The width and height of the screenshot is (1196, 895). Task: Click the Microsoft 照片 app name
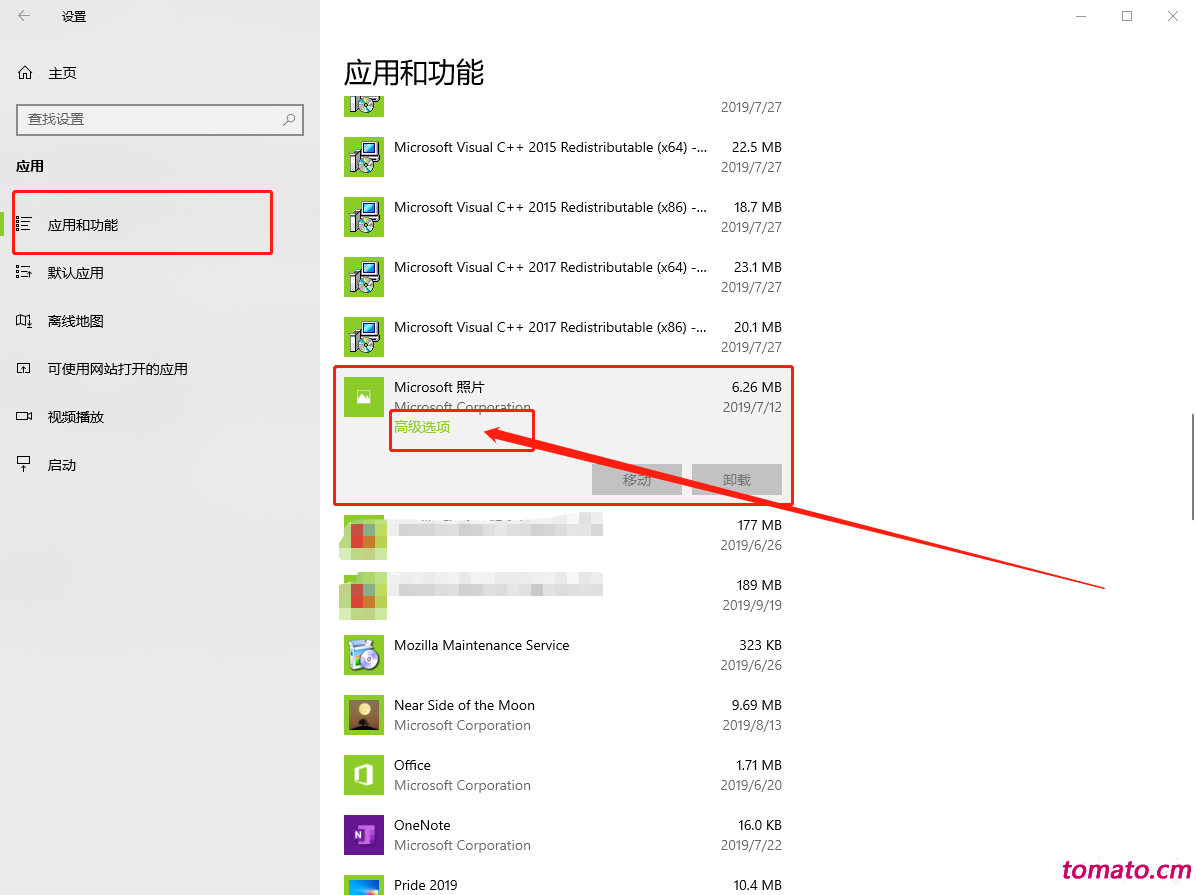tap(439, 388)
